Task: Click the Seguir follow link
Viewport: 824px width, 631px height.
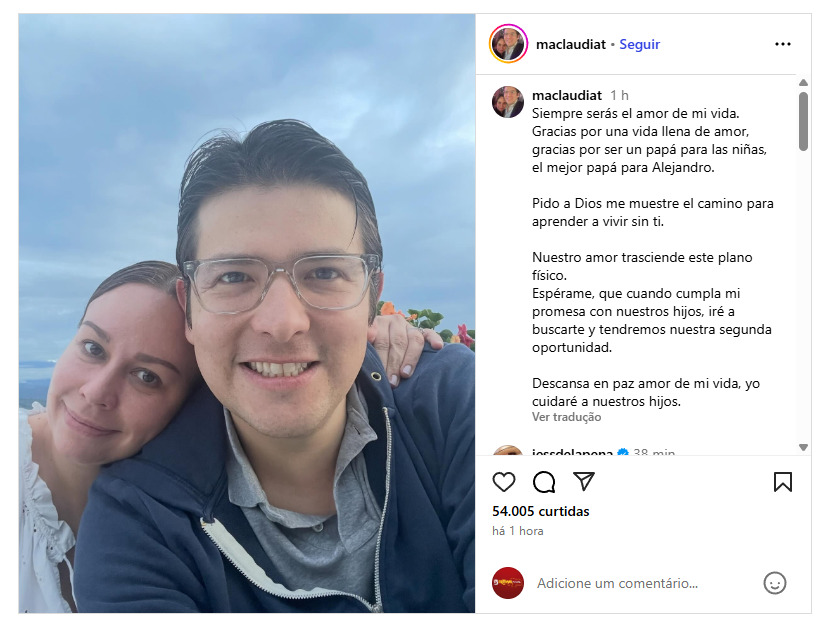Action: [640, 44]
